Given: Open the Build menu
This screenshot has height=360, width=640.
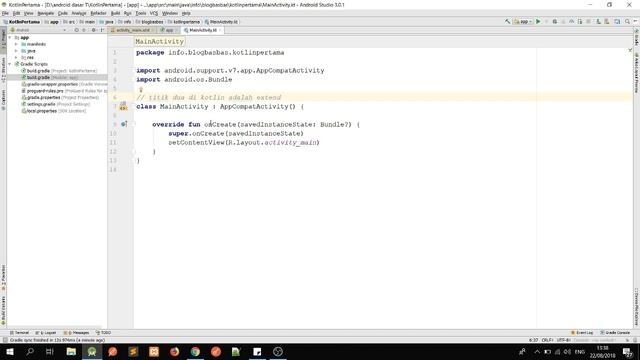Looking at the screenshot, I should click(116, 13).
